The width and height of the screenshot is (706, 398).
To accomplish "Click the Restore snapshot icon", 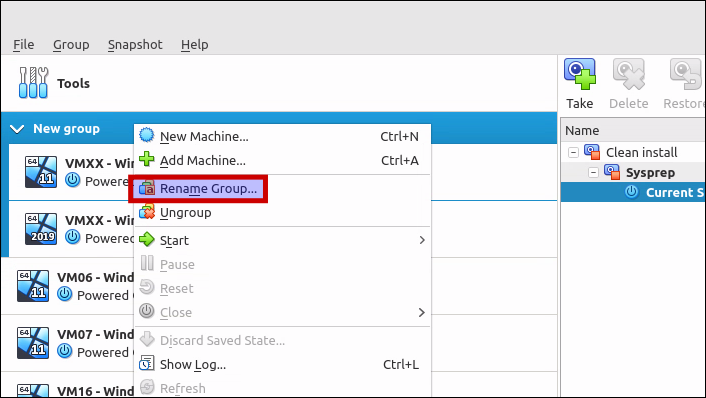I will pyautogui.click(x=685, y=74).
